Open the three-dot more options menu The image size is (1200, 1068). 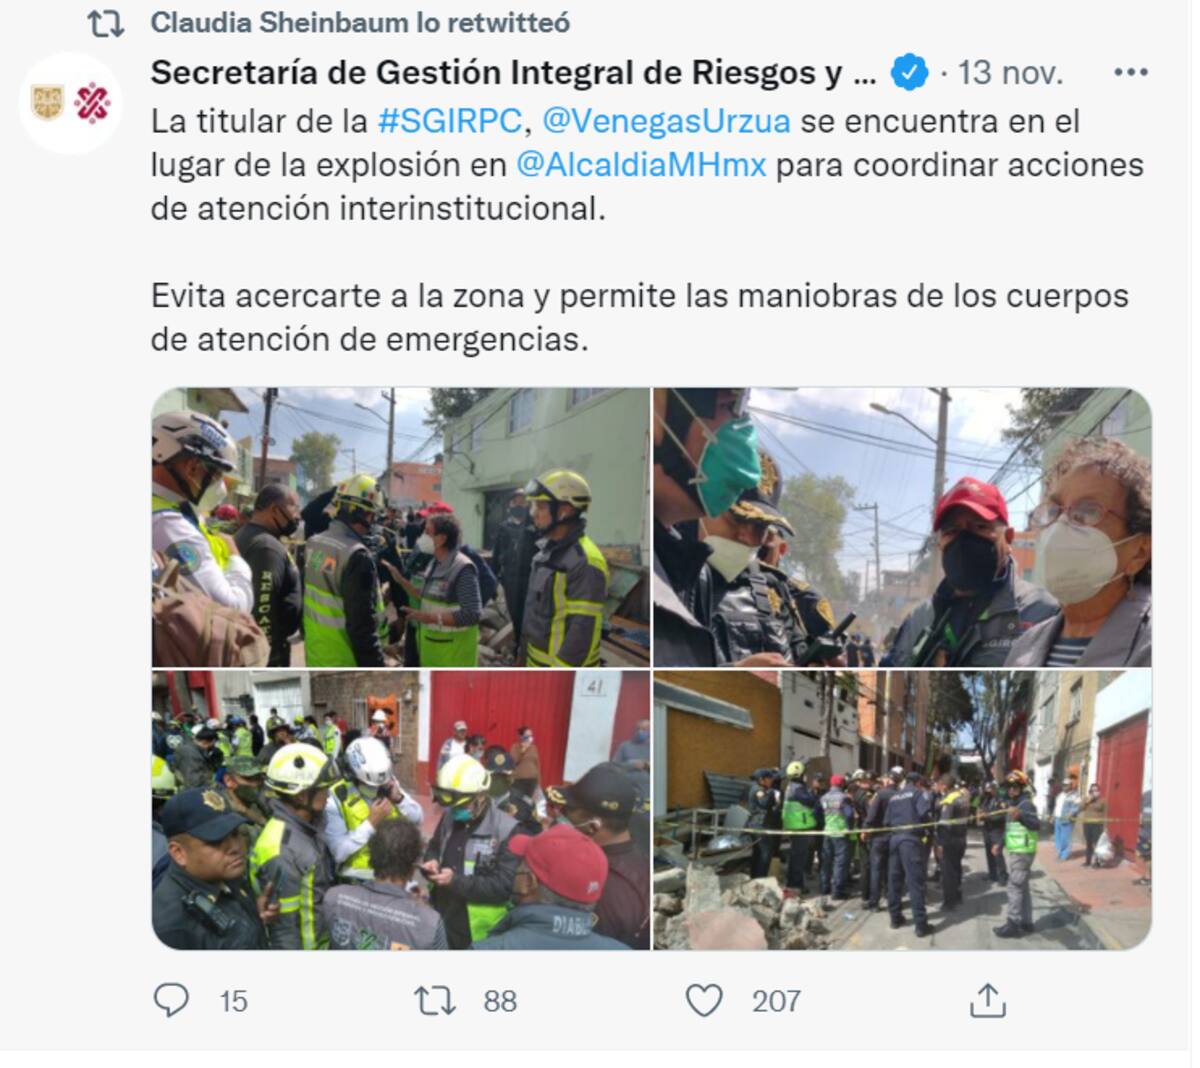point(1130,72)
